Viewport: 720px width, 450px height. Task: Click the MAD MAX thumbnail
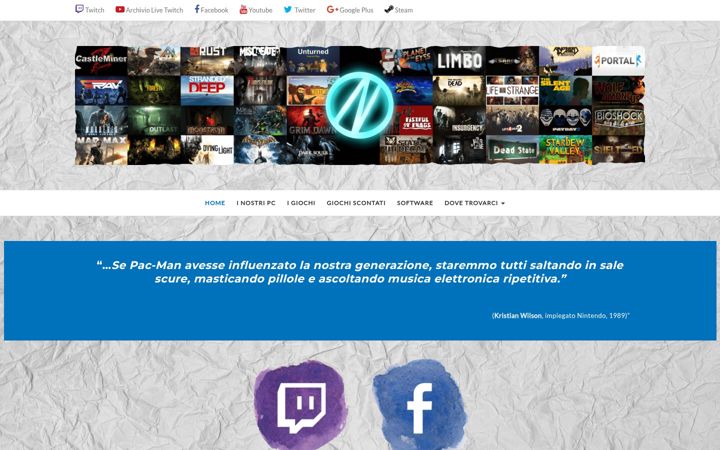[x=101, y=150]
